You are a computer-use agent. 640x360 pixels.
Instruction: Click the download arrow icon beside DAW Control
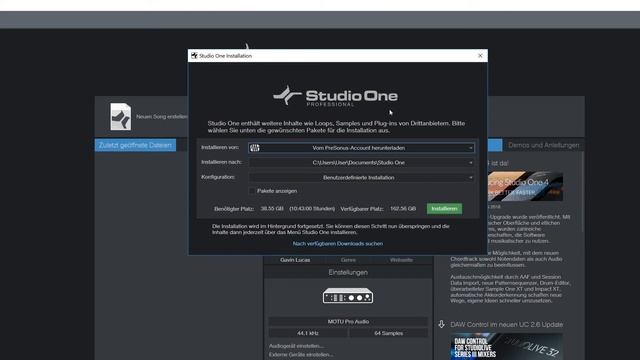pos(441,324)
